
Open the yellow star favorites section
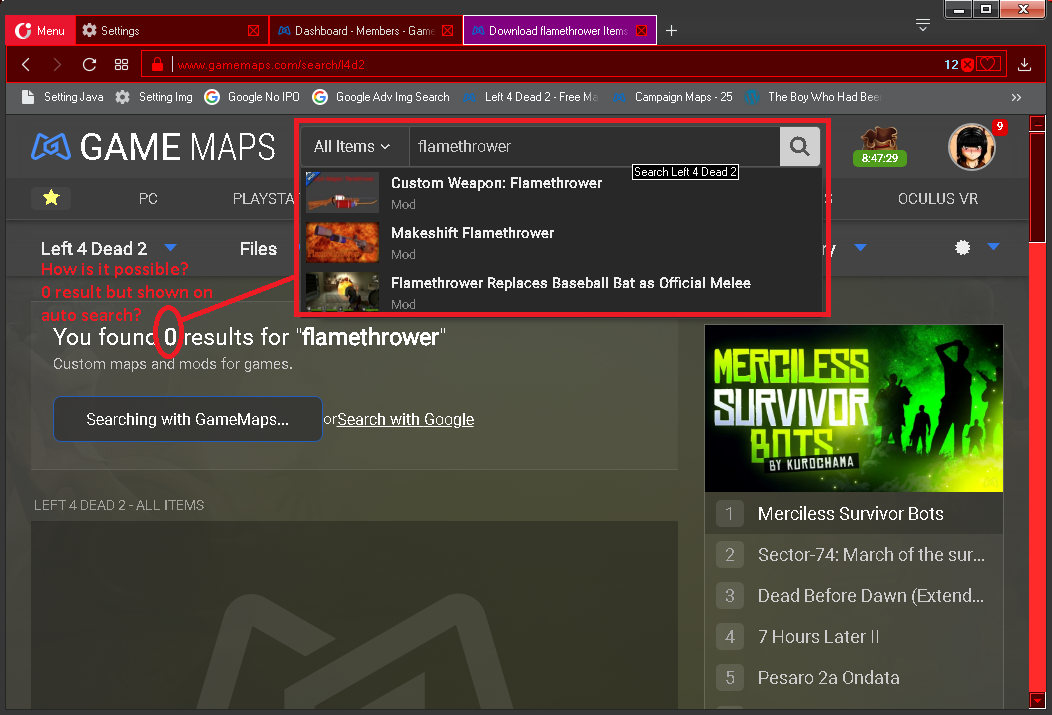pyautogui.click(x=51, y=198)
